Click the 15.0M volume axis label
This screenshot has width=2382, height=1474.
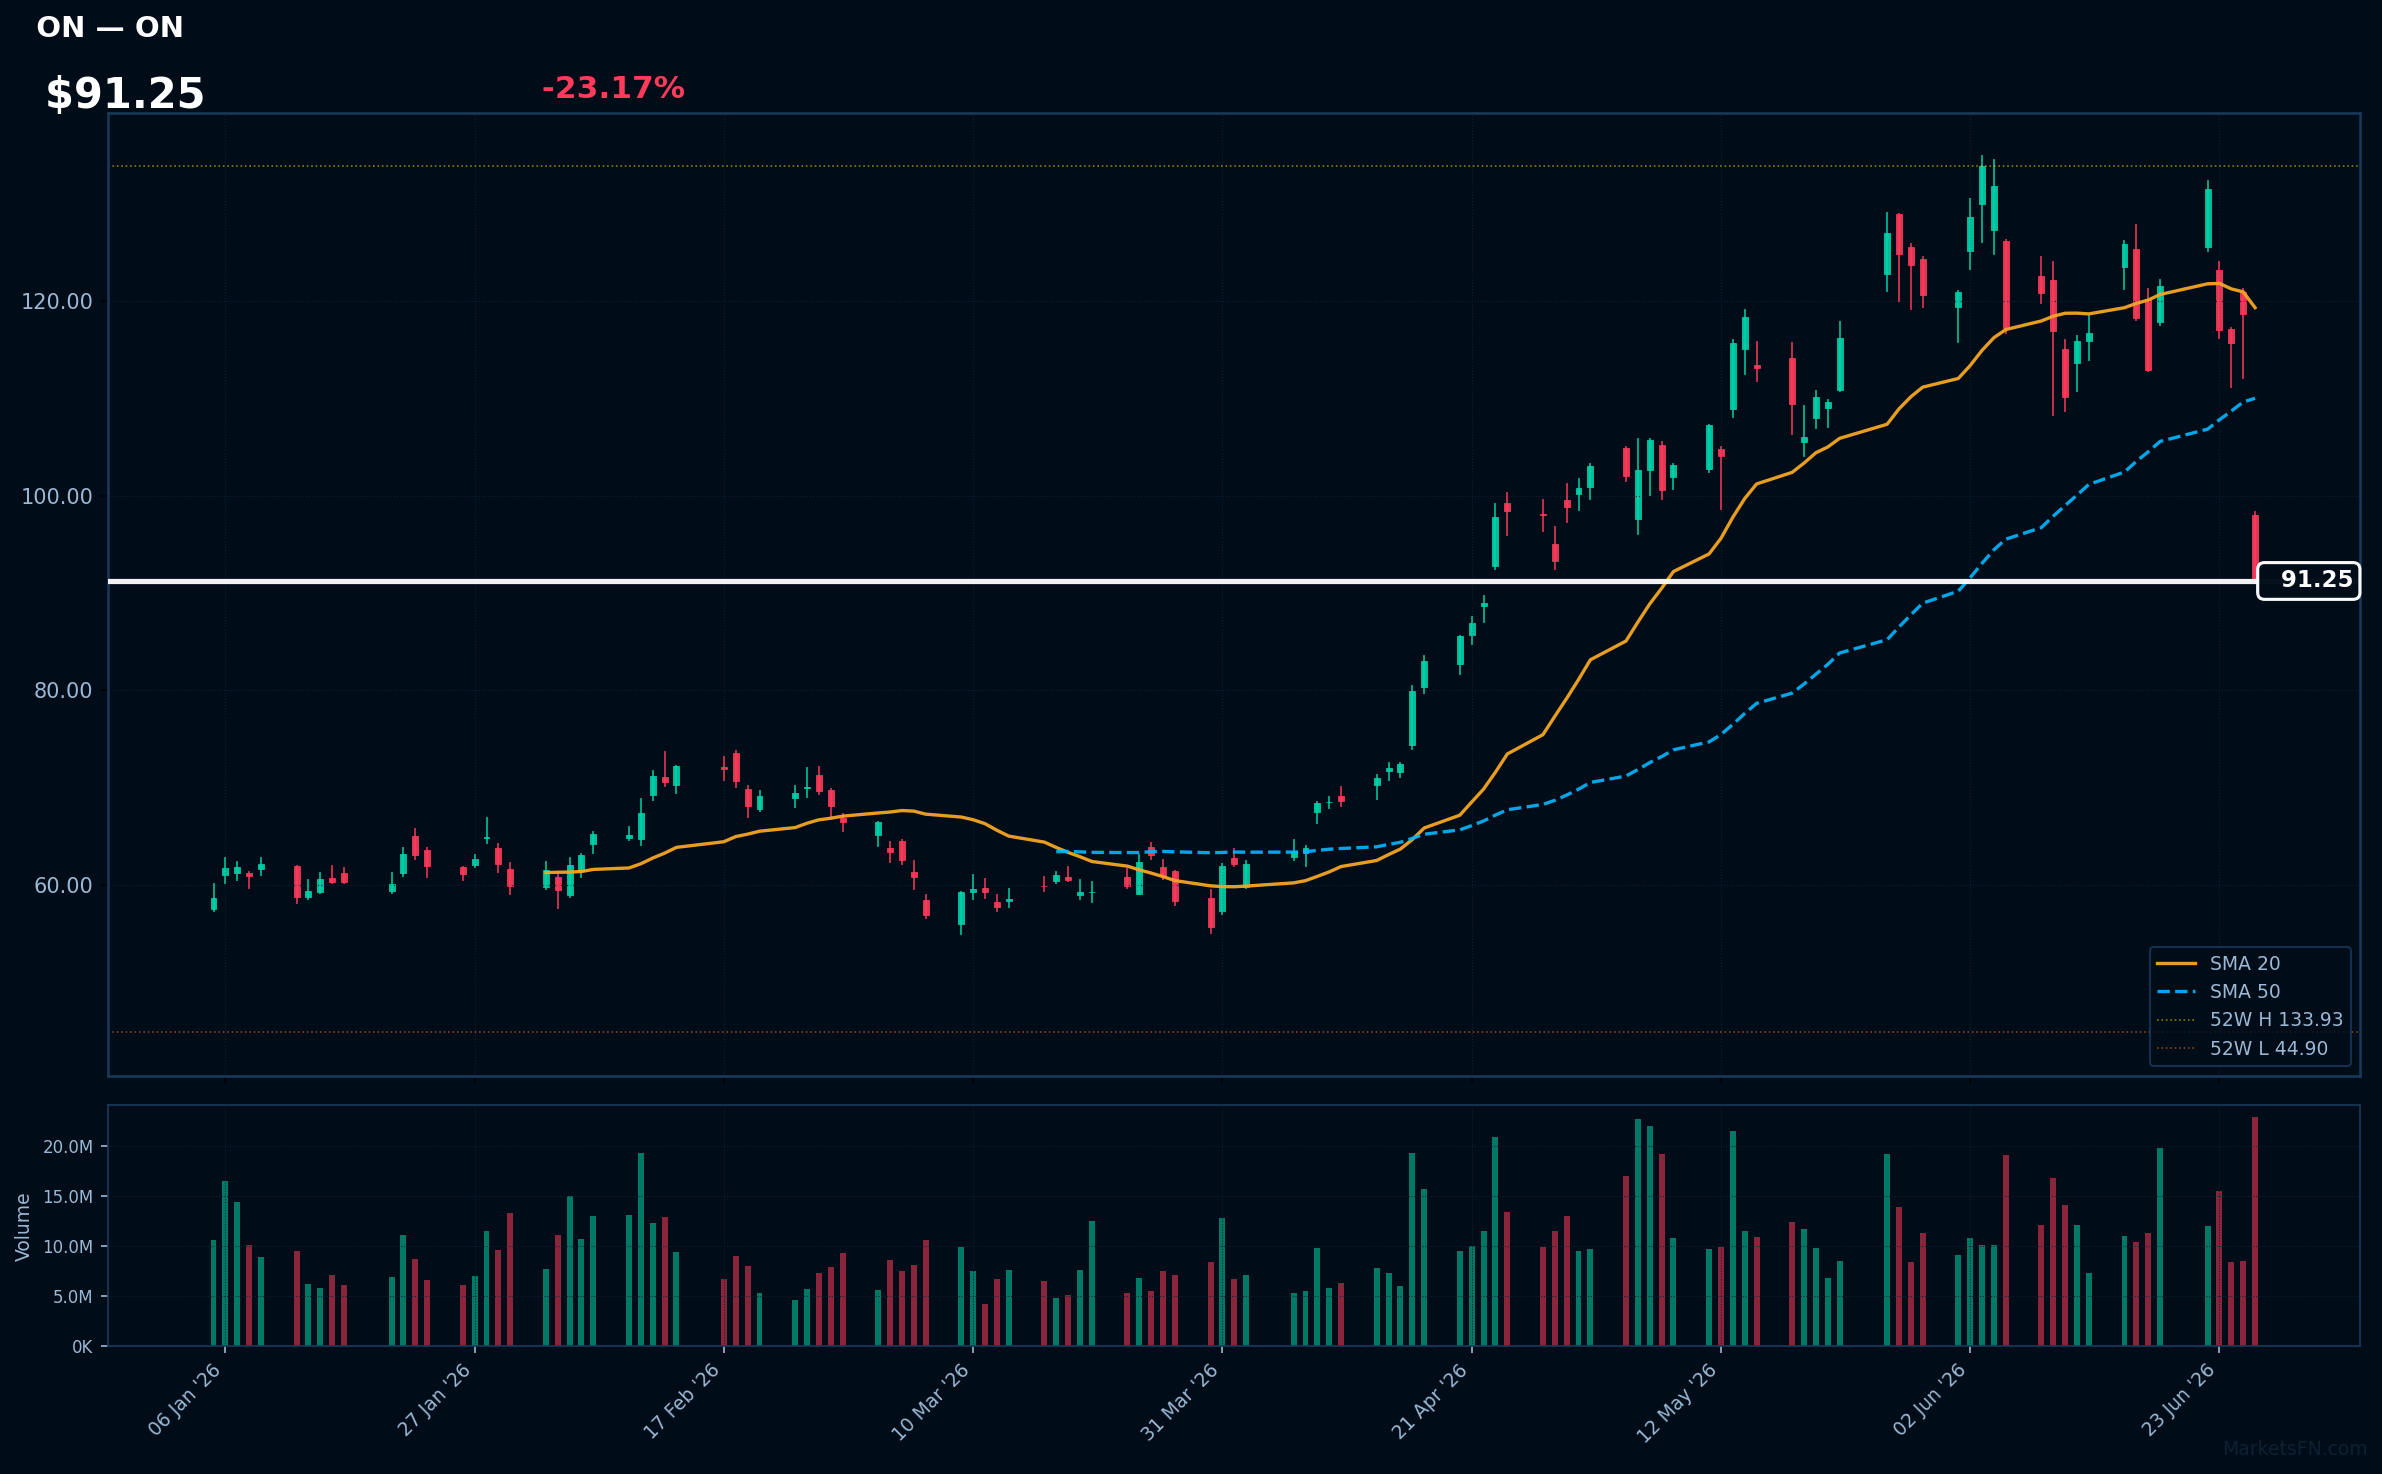click(x=68, y=1197)
